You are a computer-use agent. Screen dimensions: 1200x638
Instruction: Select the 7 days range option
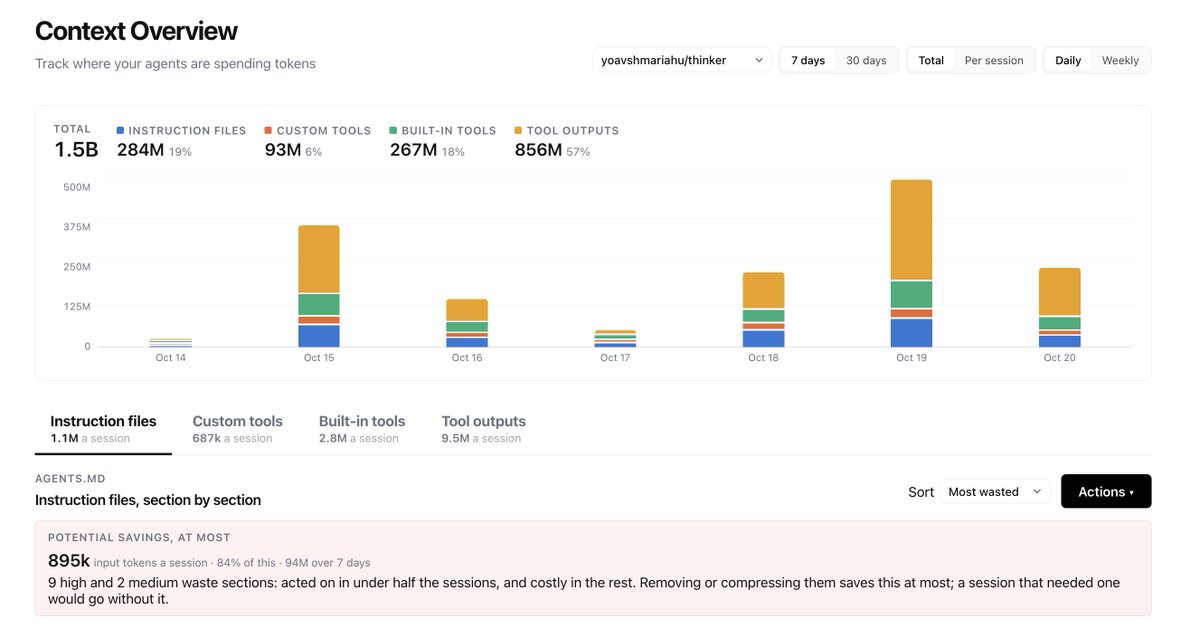[x=808, y=60]
